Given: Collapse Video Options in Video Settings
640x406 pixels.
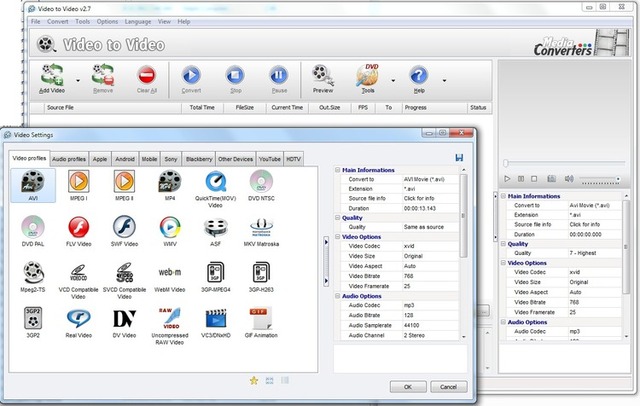Looking at the screenshot, I should 338,237.
